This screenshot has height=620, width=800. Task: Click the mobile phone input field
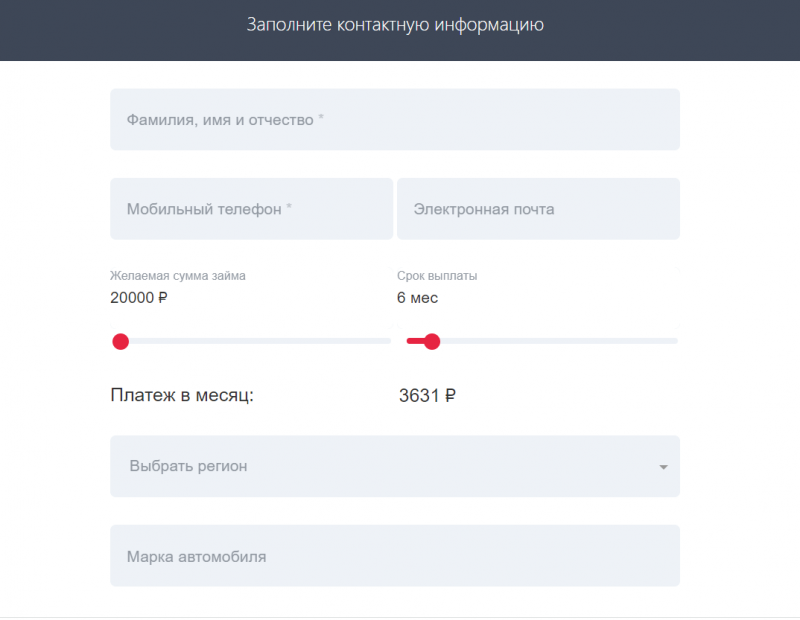tap(251, 208)
